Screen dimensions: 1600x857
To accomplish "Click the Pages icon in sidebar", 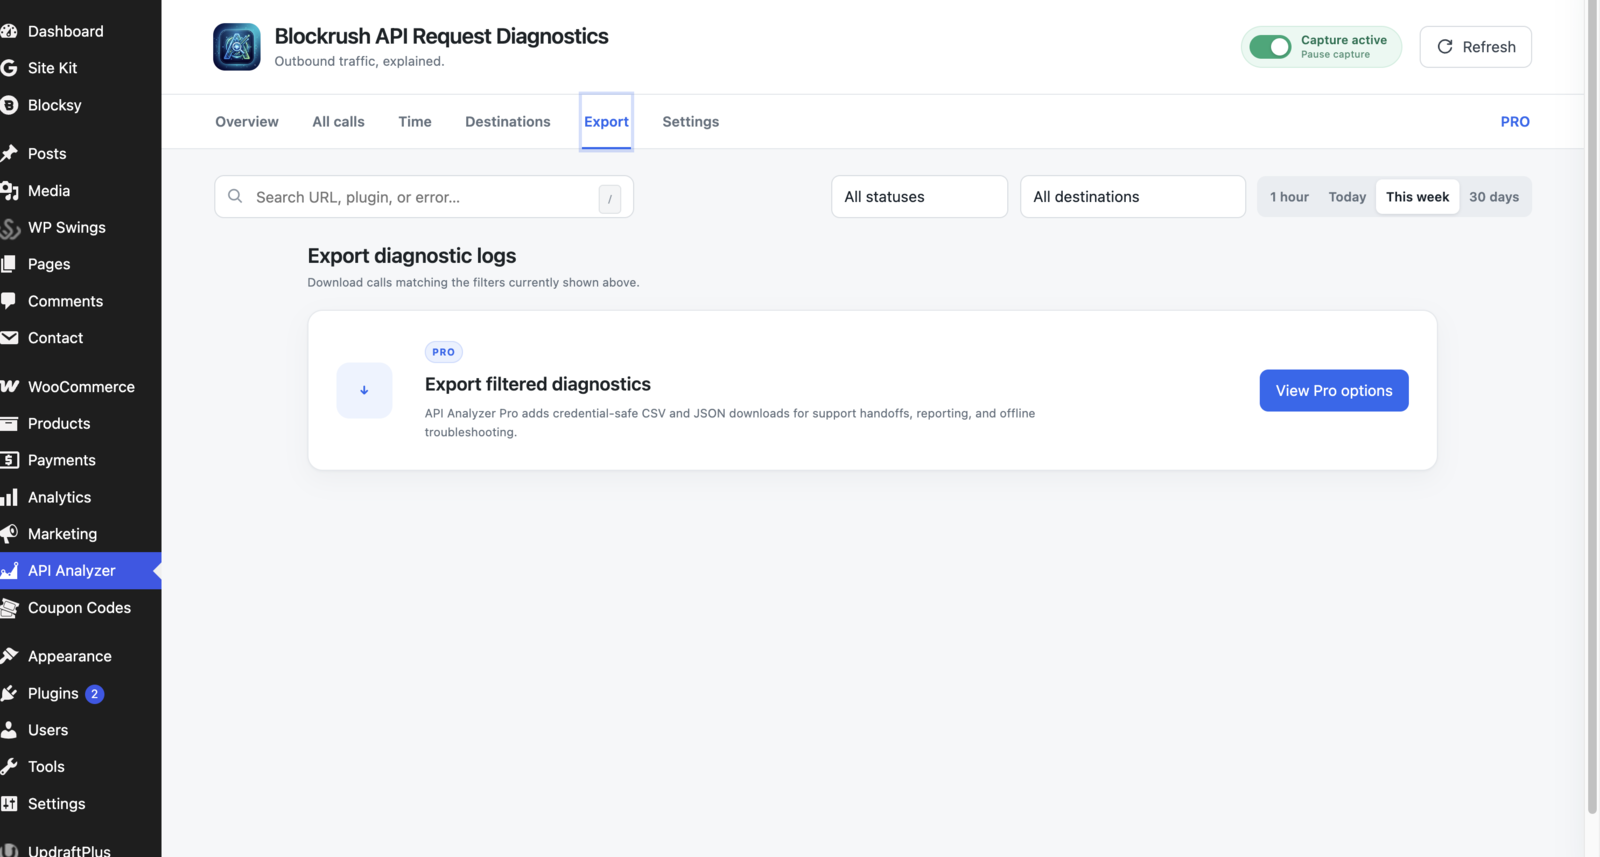I will (x=9, y=264).
